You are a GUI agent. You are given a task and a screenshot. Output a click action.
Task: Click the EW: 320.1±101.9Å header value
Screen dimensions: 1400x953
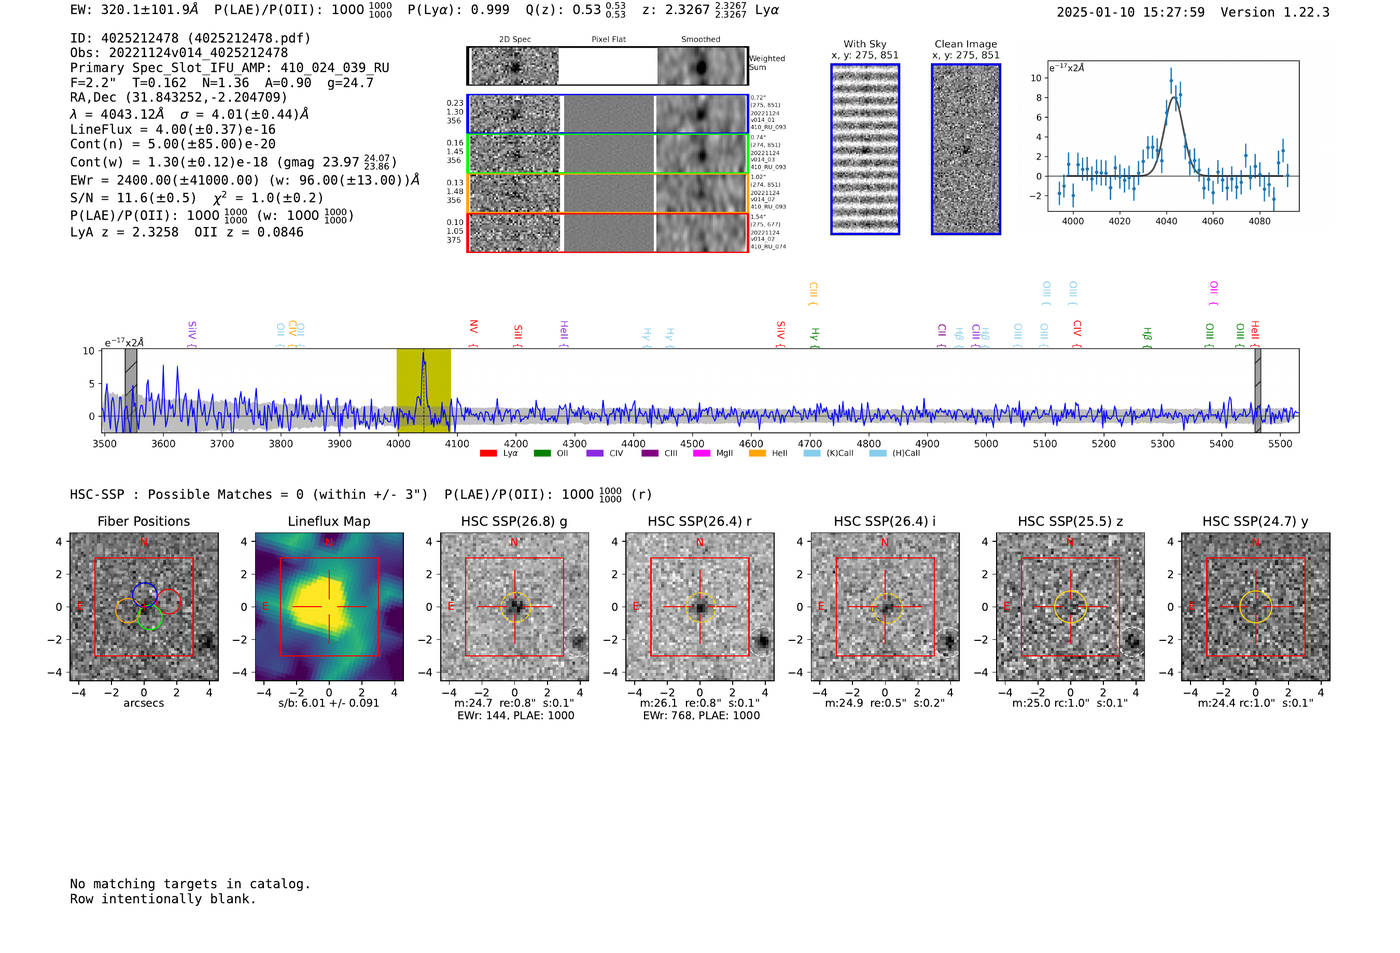tap(134, 10)
